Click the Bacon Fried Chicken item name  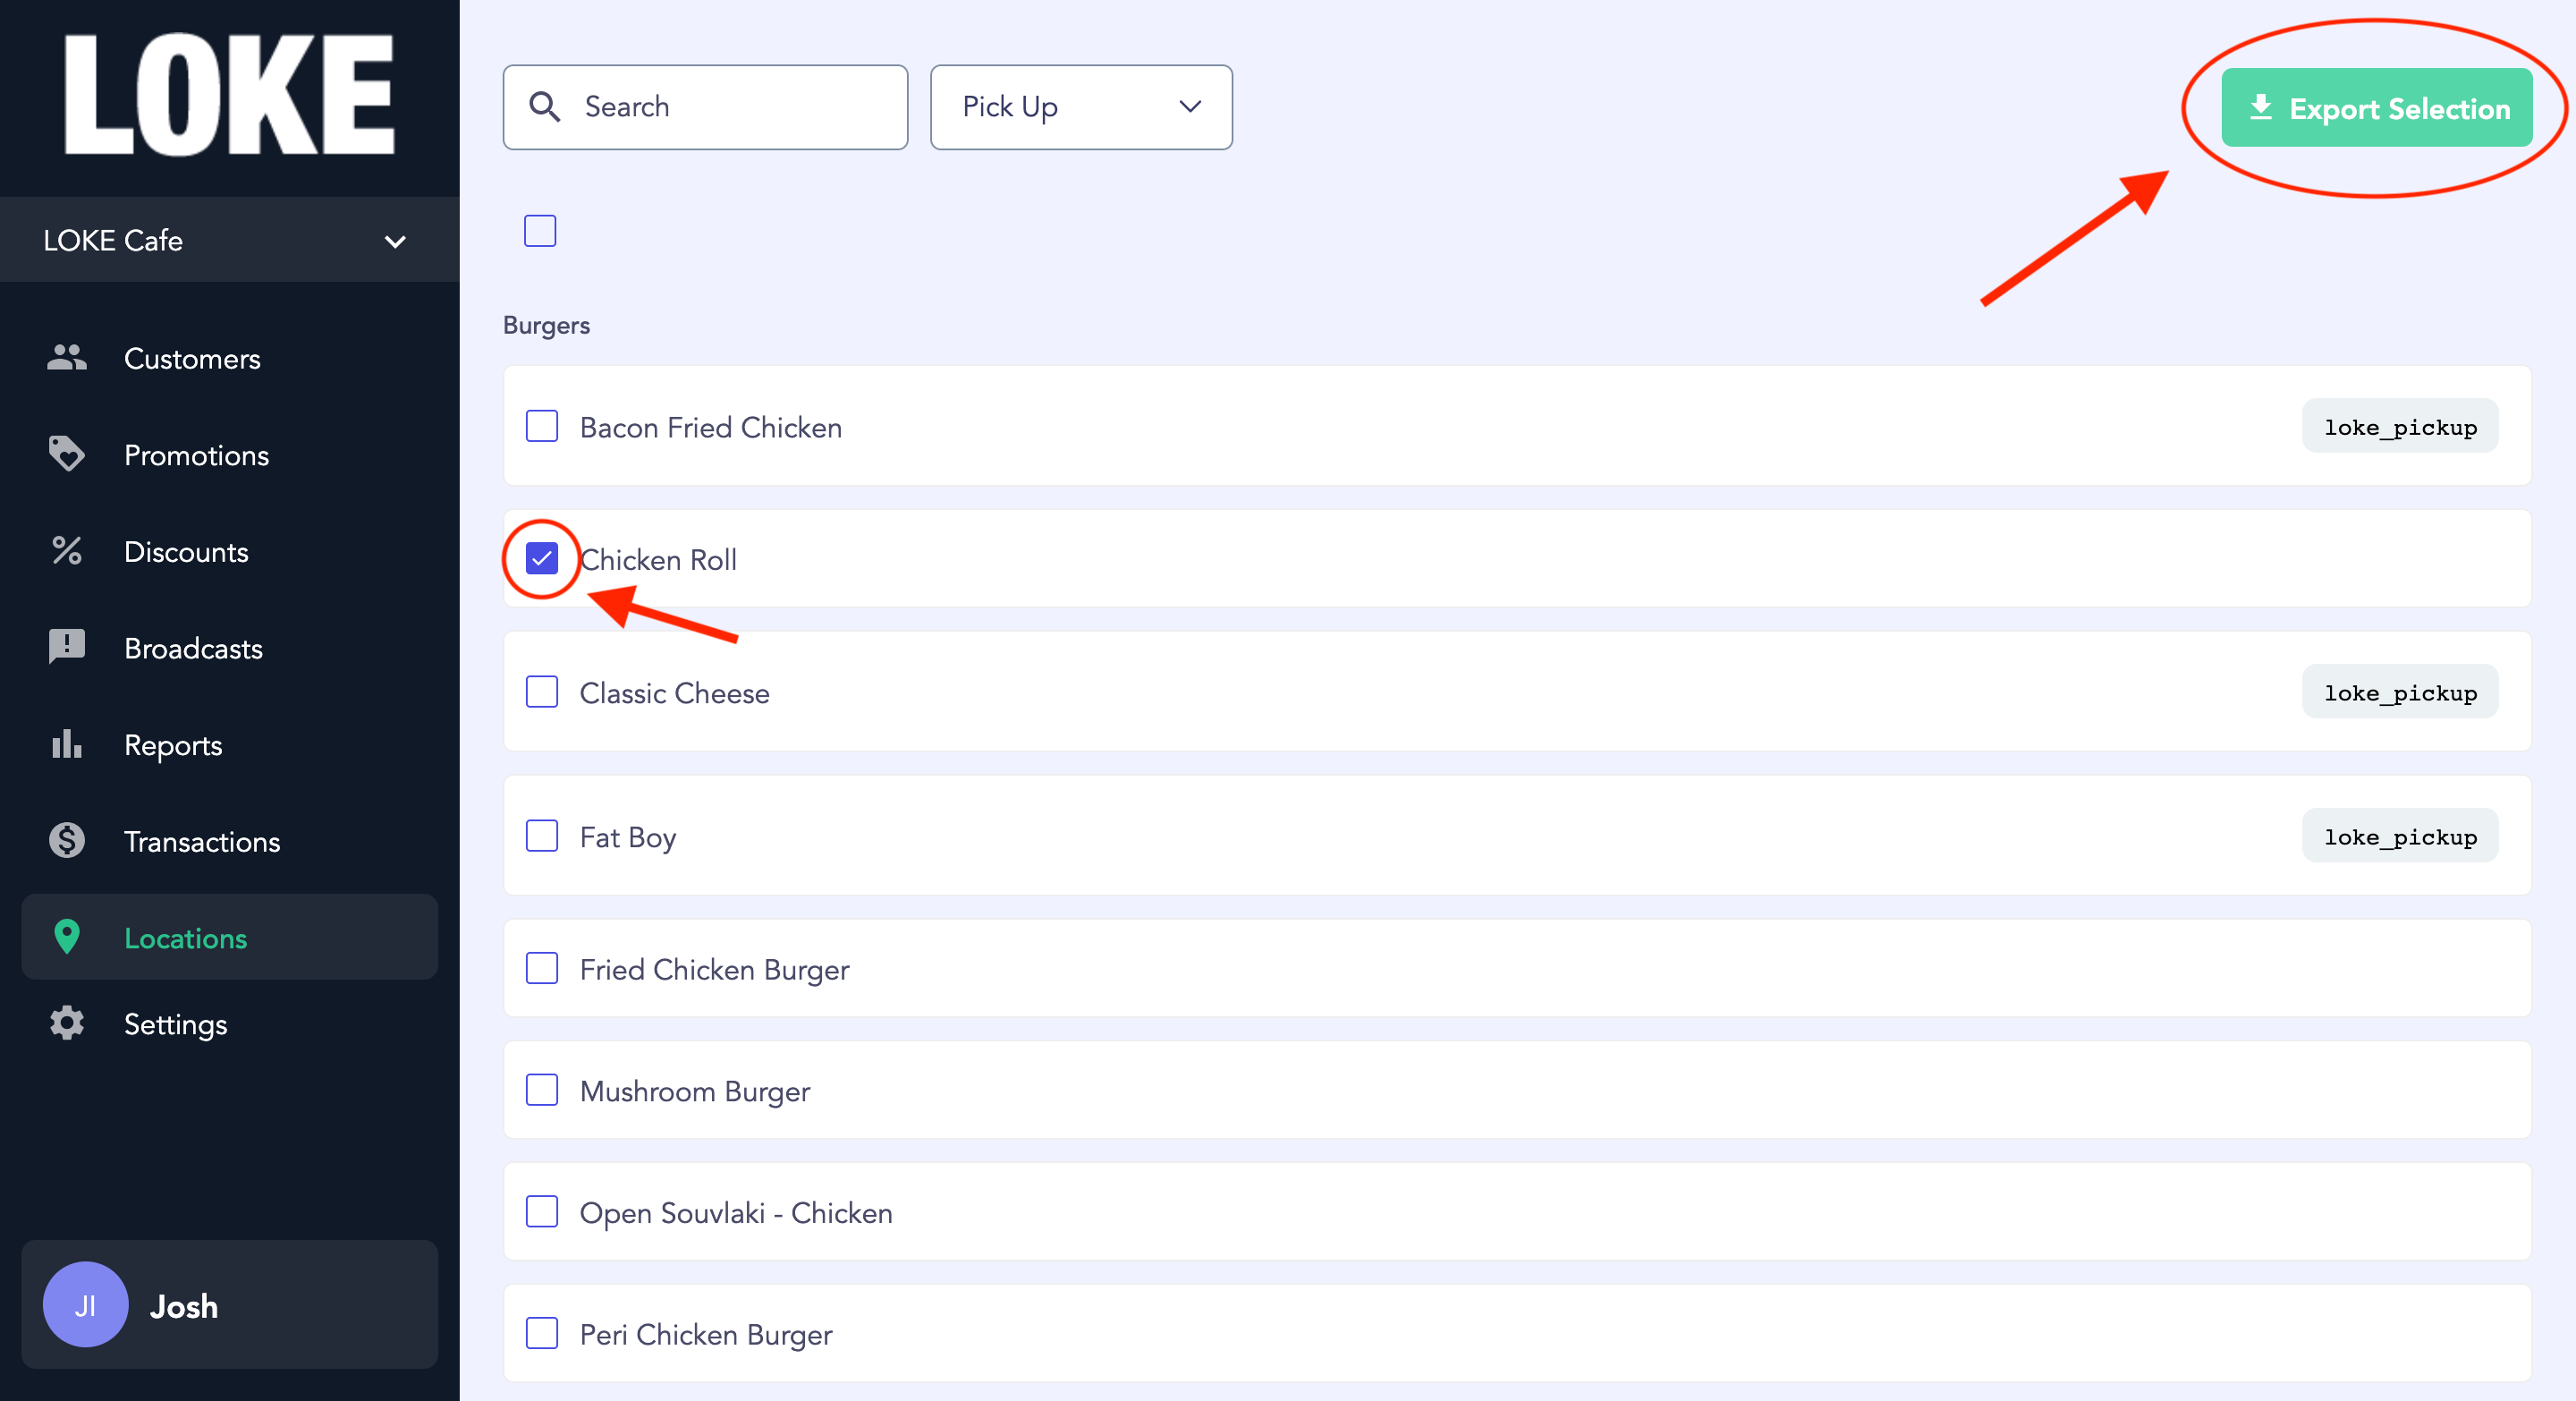point(710,427)
